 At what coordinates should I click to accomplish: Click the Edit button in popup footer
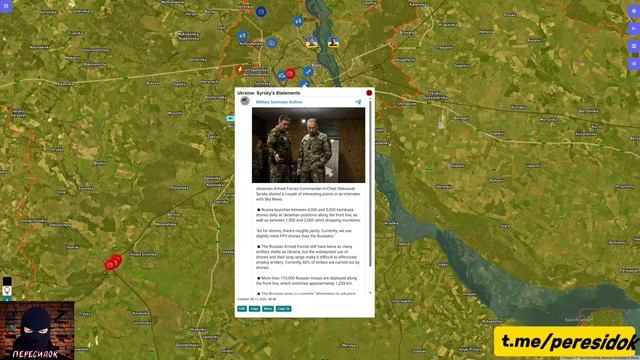pos(242,309)
